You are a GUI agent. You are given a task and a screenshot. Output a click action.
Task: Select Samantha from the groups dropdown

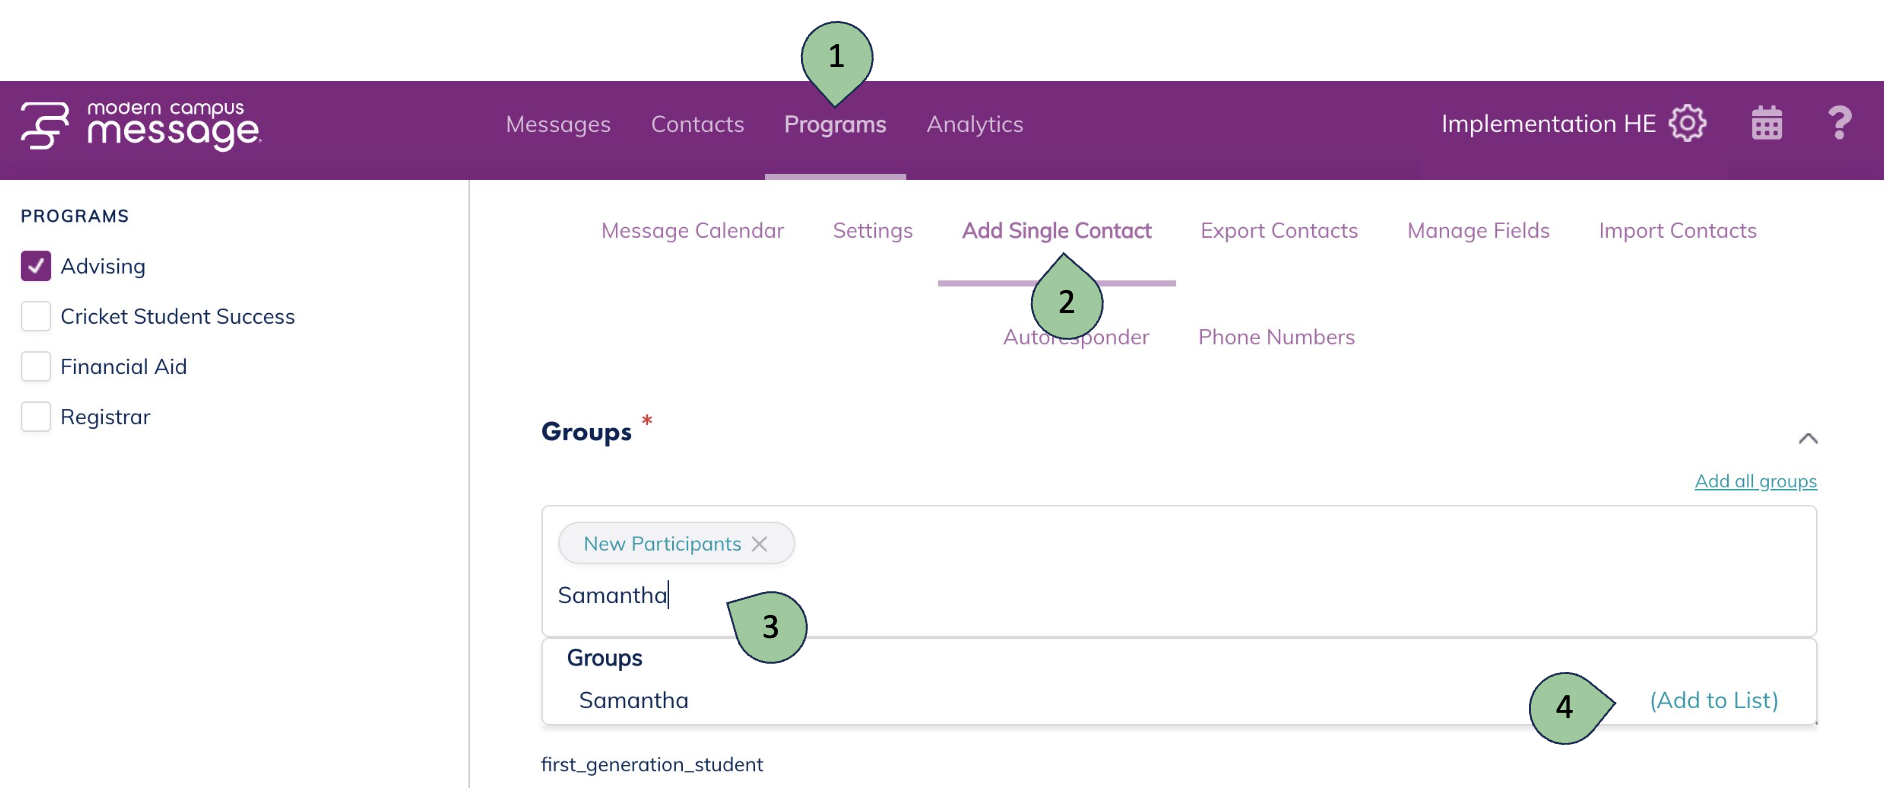[634, 701]
